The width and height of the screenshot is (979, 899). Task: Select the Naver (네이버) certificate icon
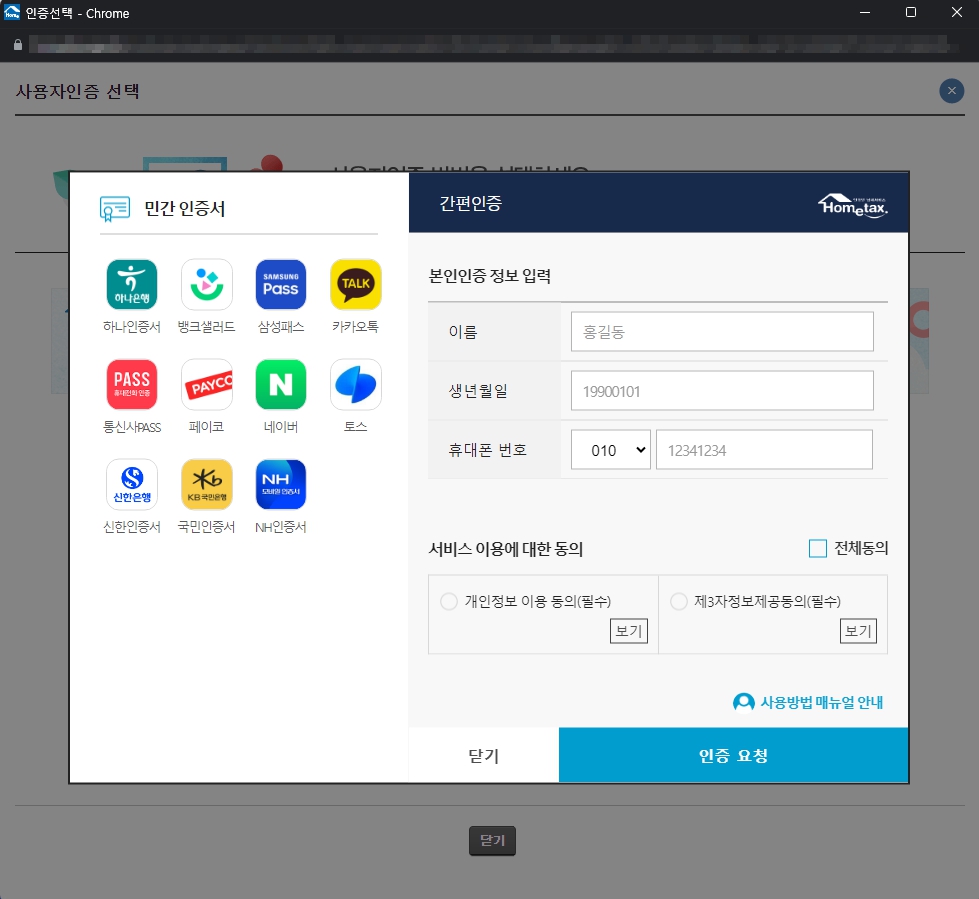(281, 385)
